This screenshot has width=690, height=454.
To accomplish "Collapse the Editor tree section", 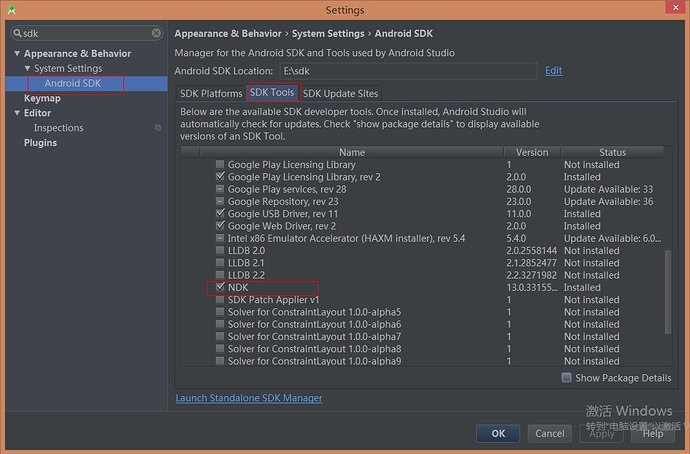I will pyautogui.click(x=17, y=114).
